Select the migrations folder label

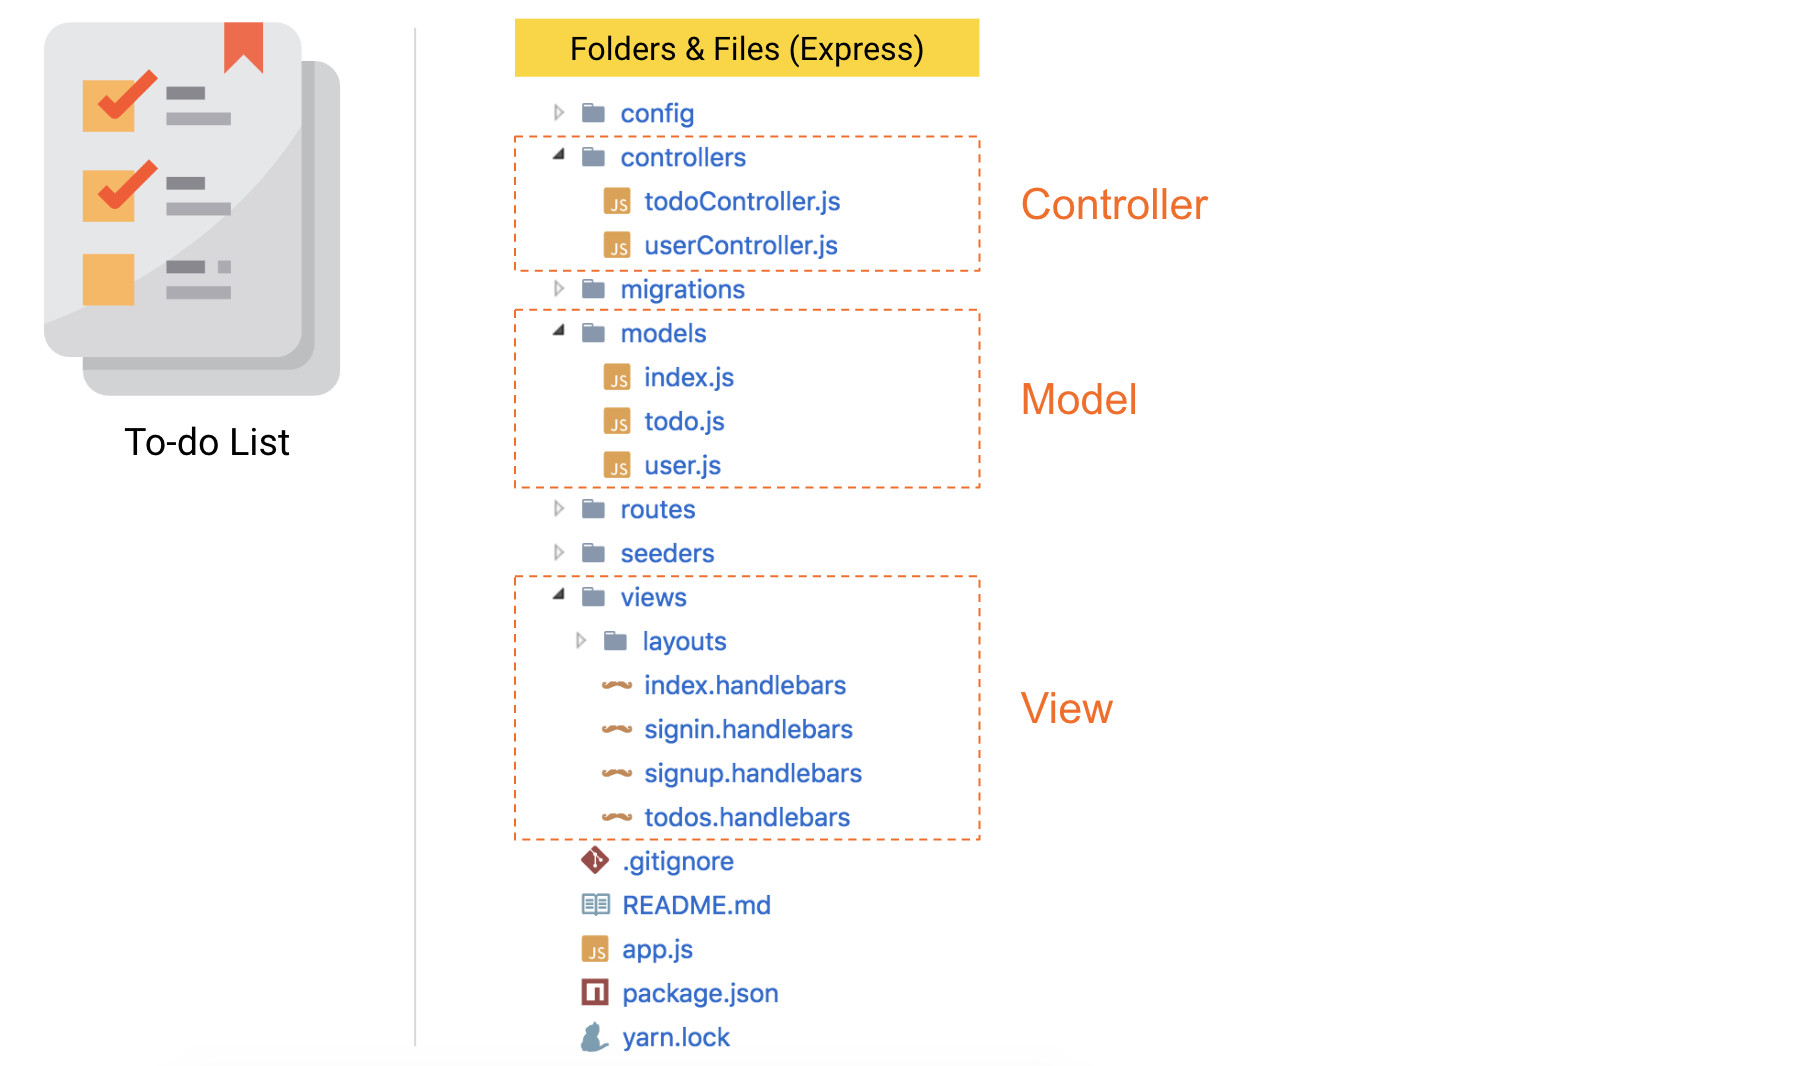(683, 290)
